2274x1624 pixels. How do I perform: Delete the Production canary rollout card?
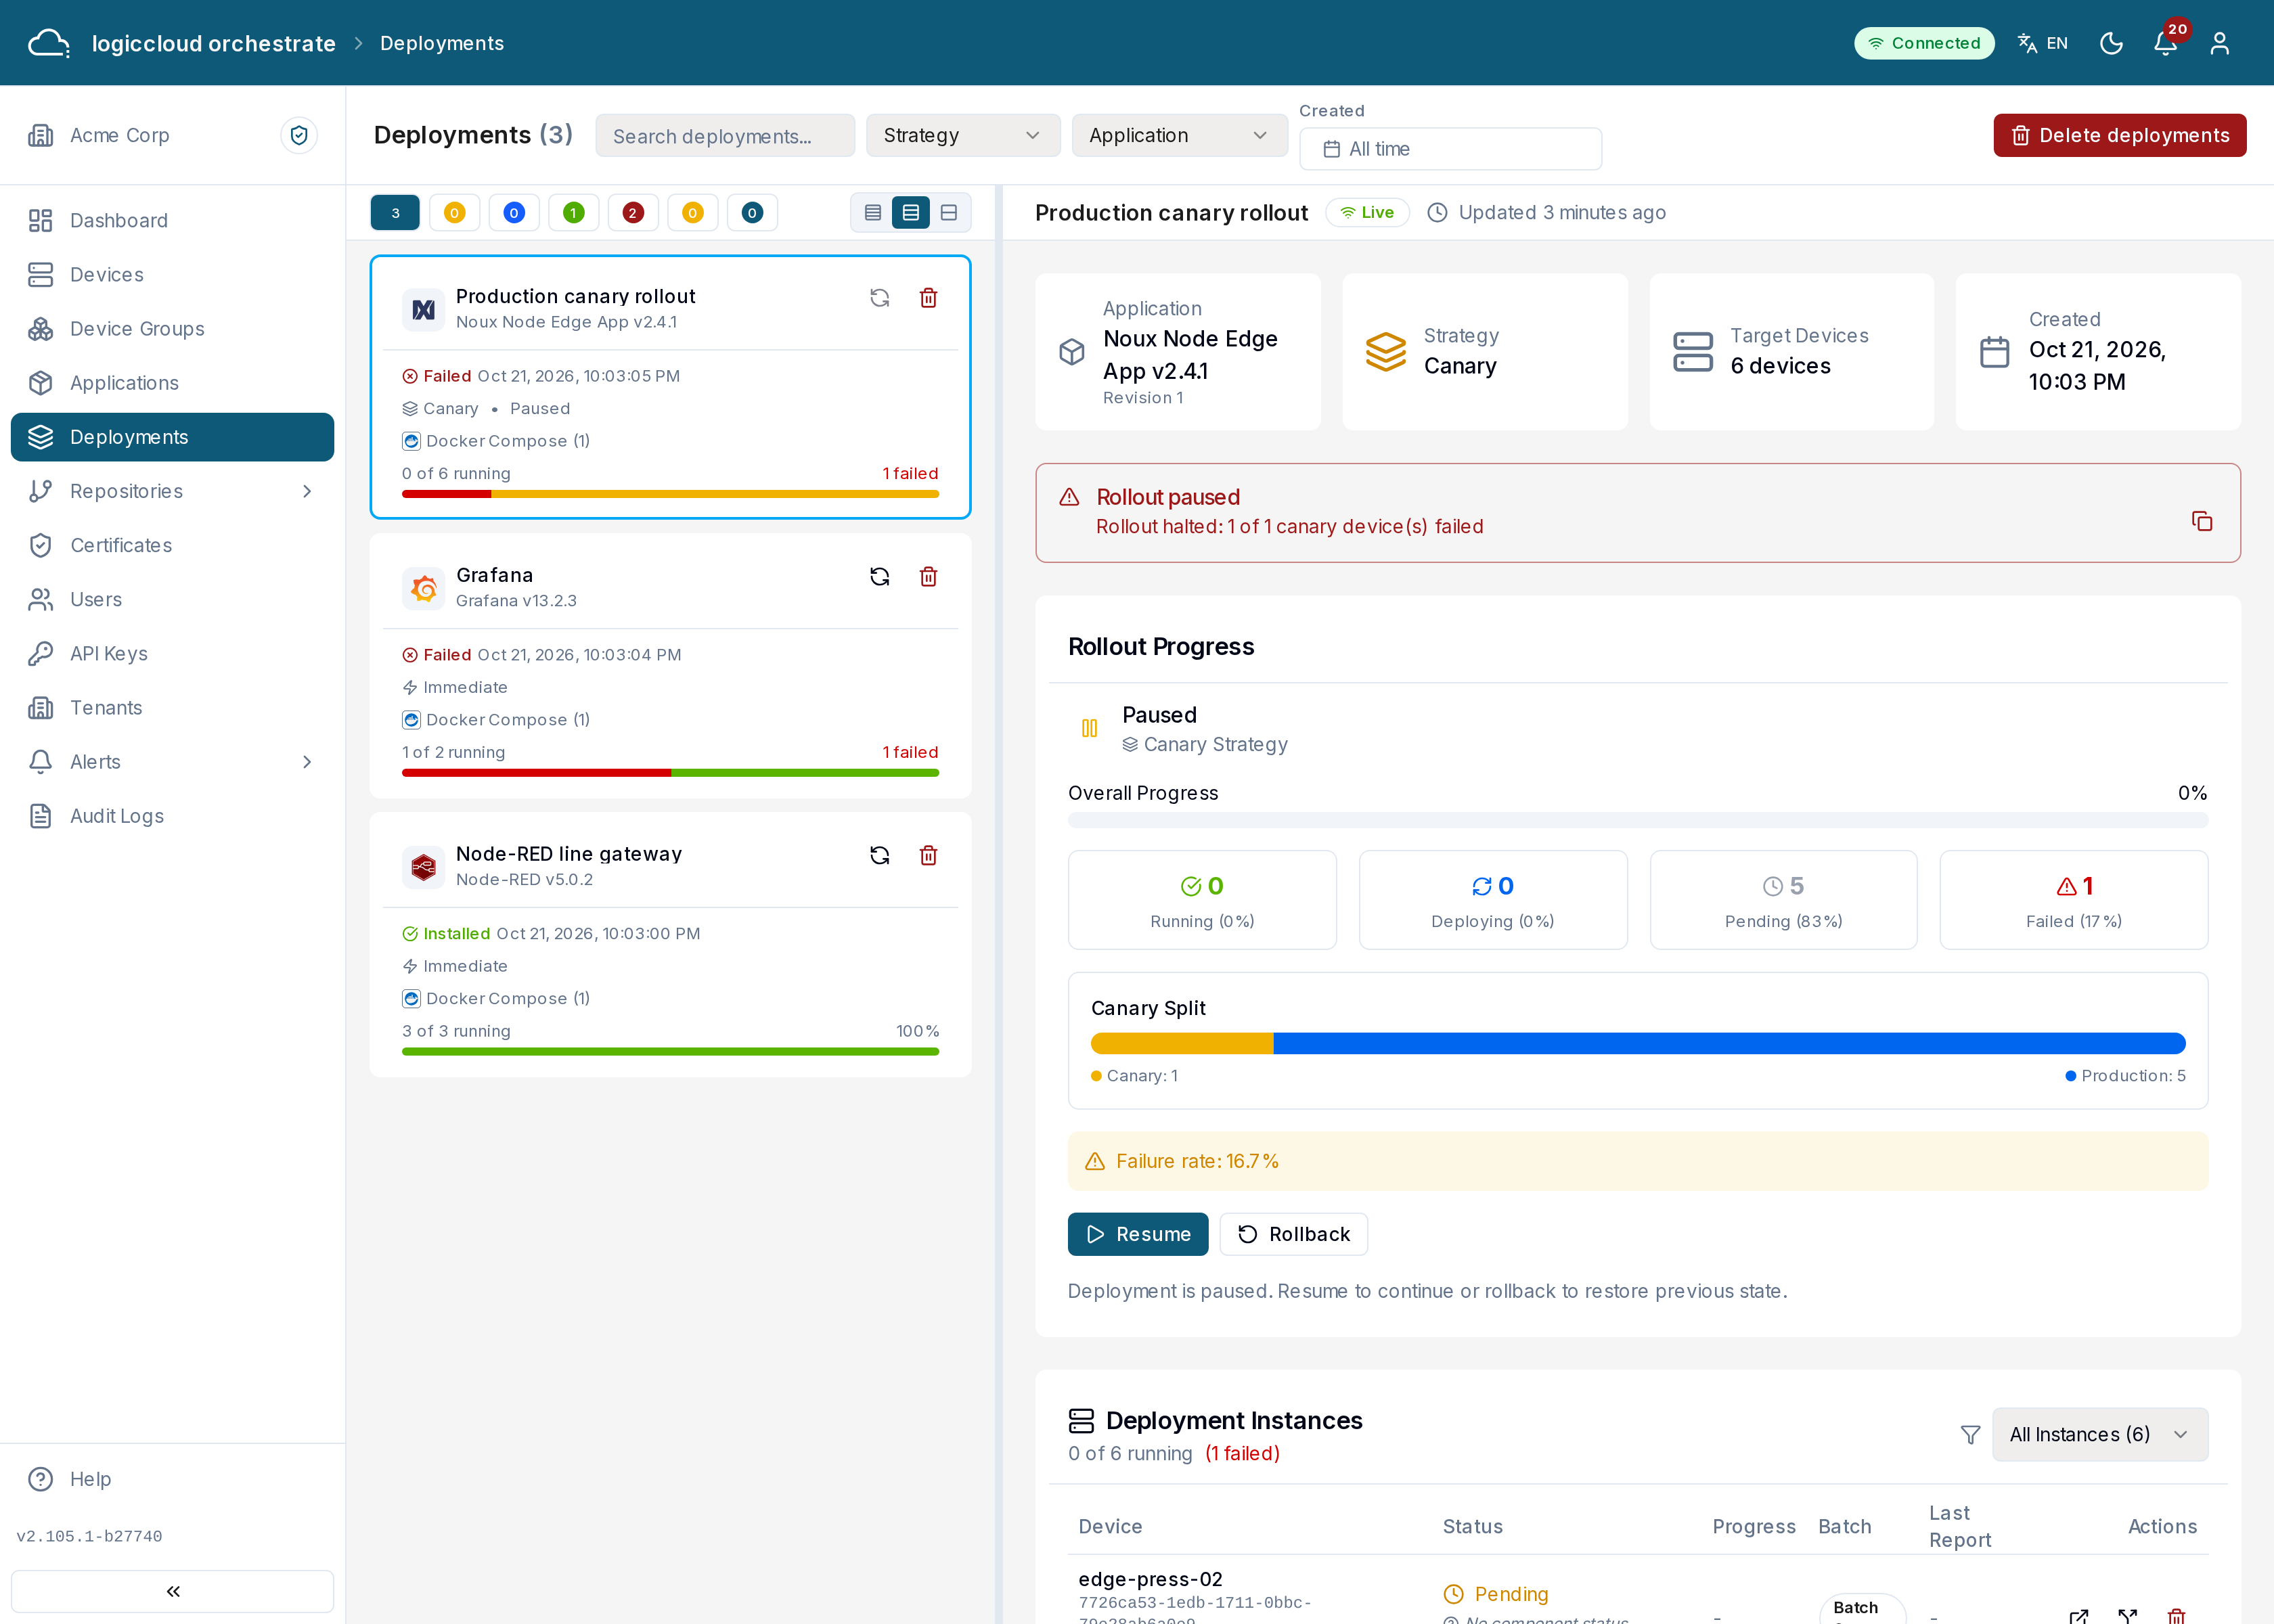point(928,298)
